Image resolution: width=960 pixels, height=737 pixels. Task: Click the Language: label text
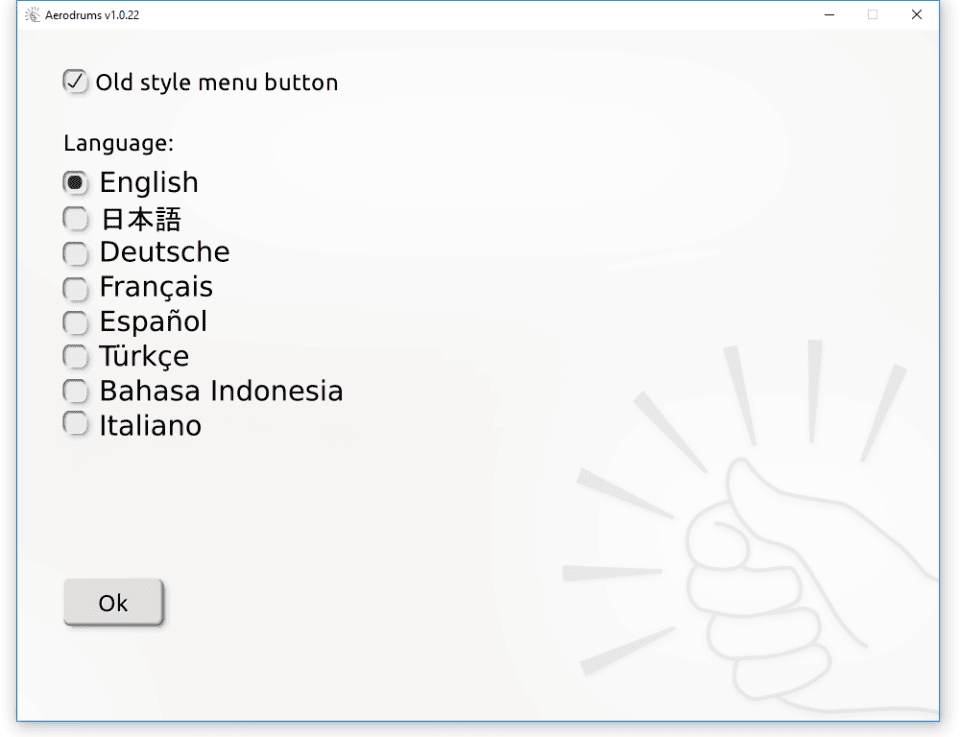coord(119,143)
